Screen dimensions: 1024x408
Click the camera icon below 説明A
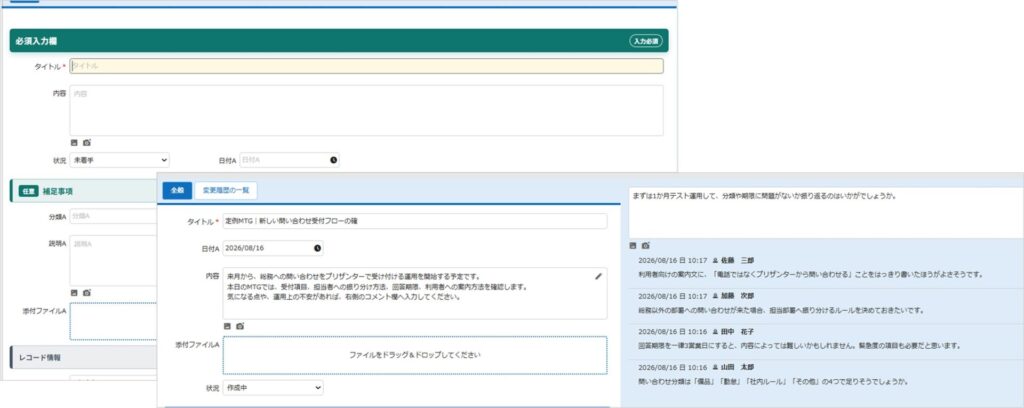pyautogui.click(x=87, y=292)
